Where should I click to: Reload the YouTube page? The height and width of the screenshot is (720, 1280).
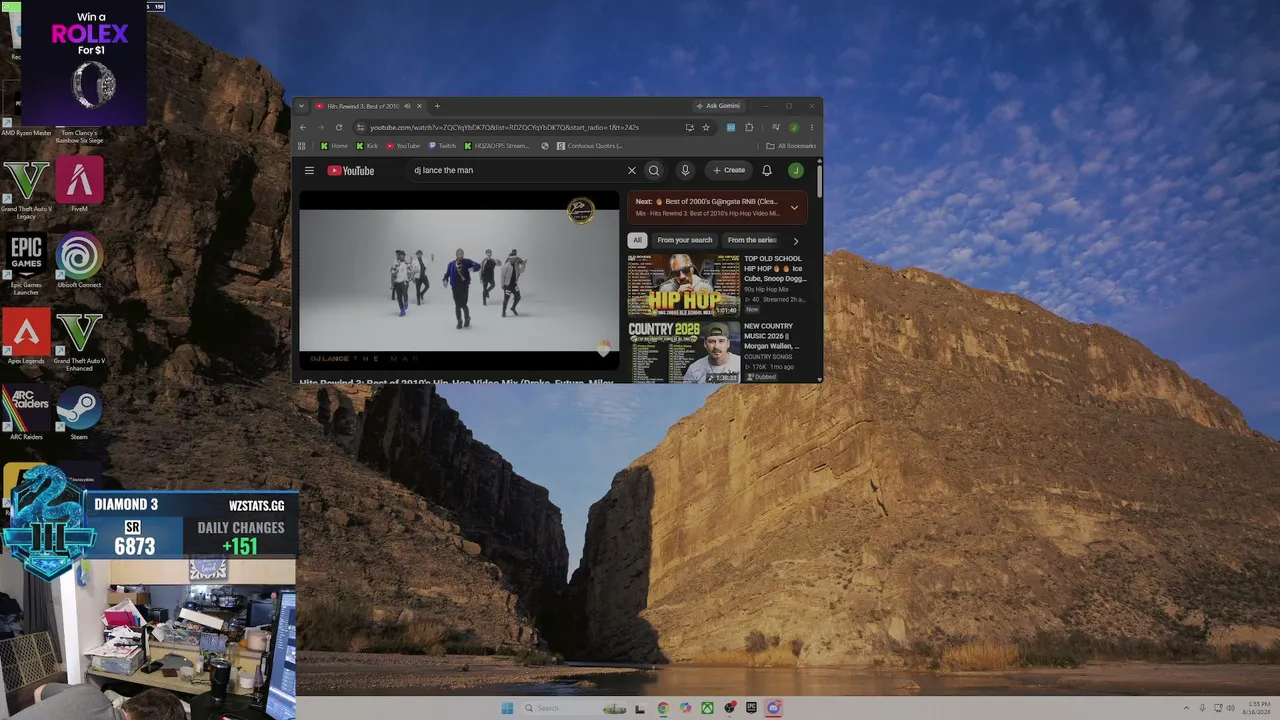coord(339,127)
